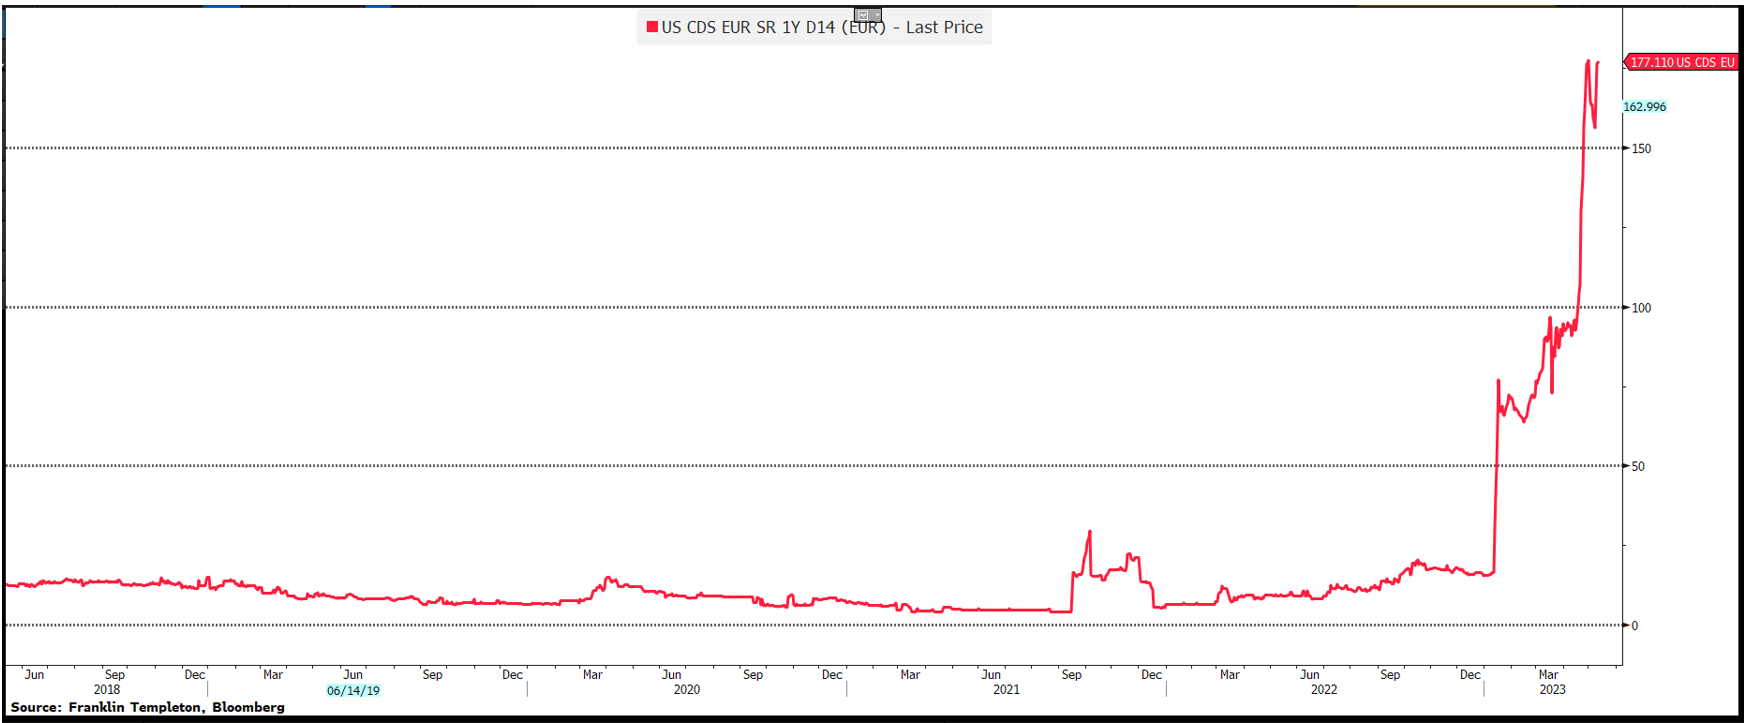Image resolution: width=1744 pixels, height=723 pixels.
Task: Click the 100 y-axis tick label
Action: click(1641, 308)
